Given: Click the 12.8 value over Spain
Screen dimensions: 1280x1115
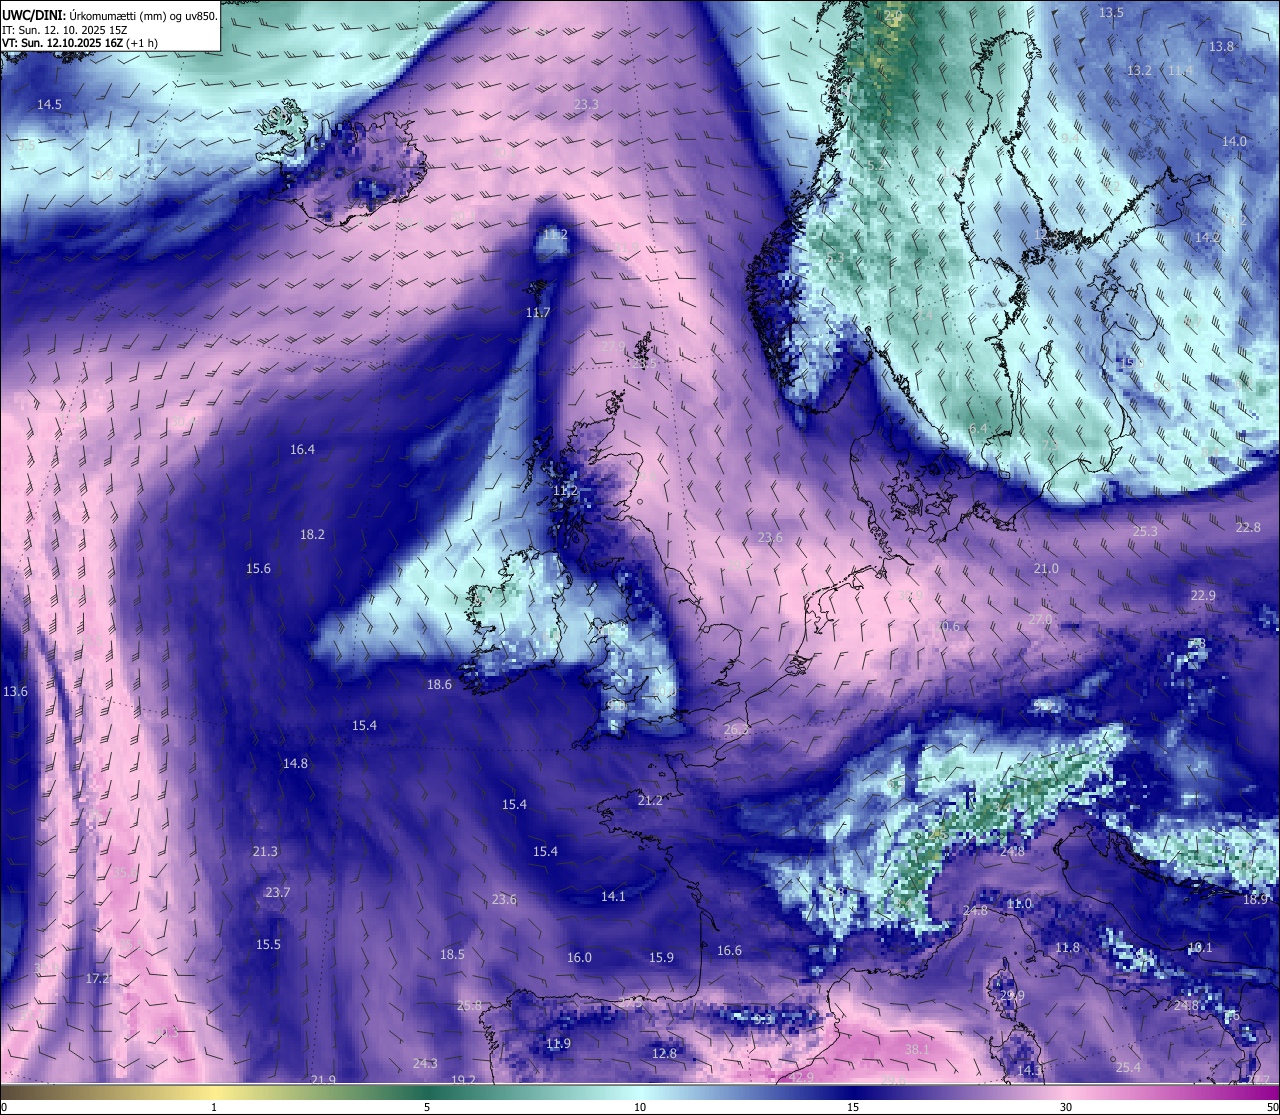Looking at the screenshot, I should 664,1054.
